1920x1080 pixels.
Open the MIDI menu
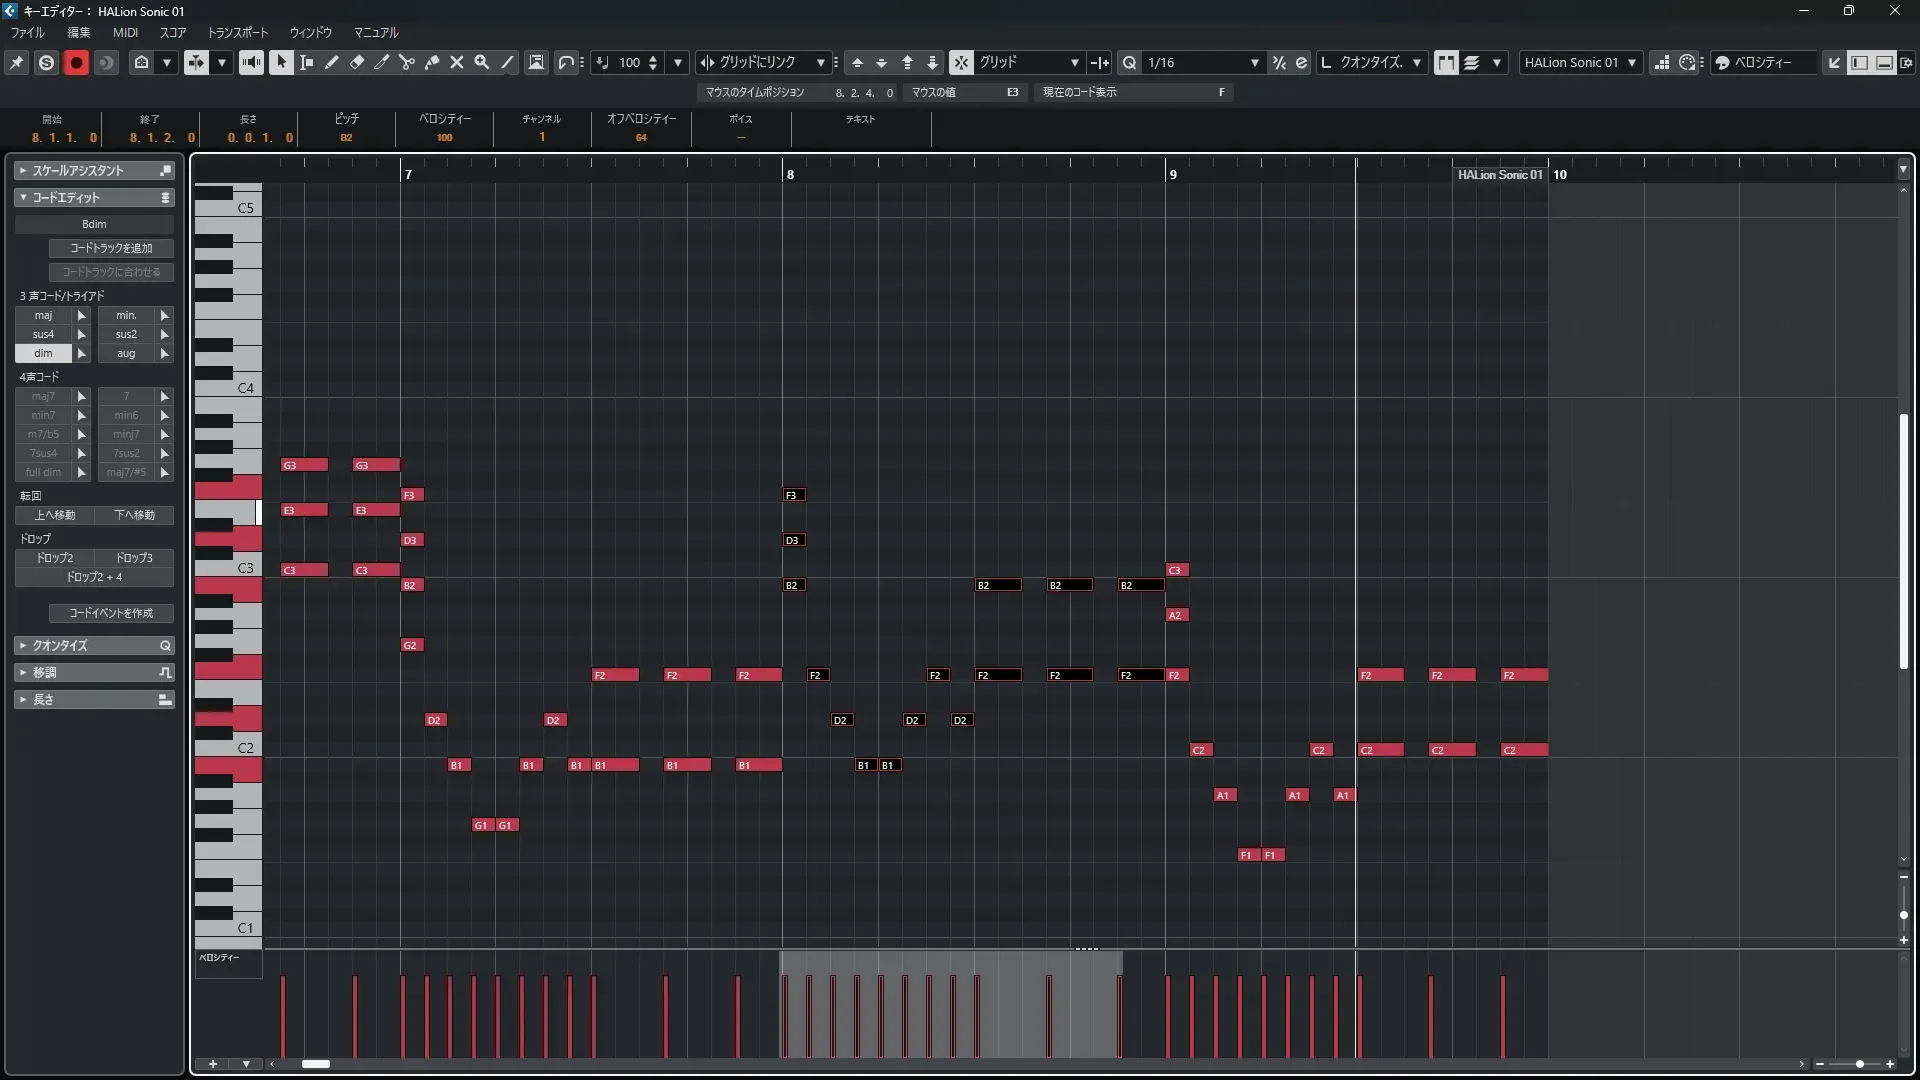pos(125,32)
